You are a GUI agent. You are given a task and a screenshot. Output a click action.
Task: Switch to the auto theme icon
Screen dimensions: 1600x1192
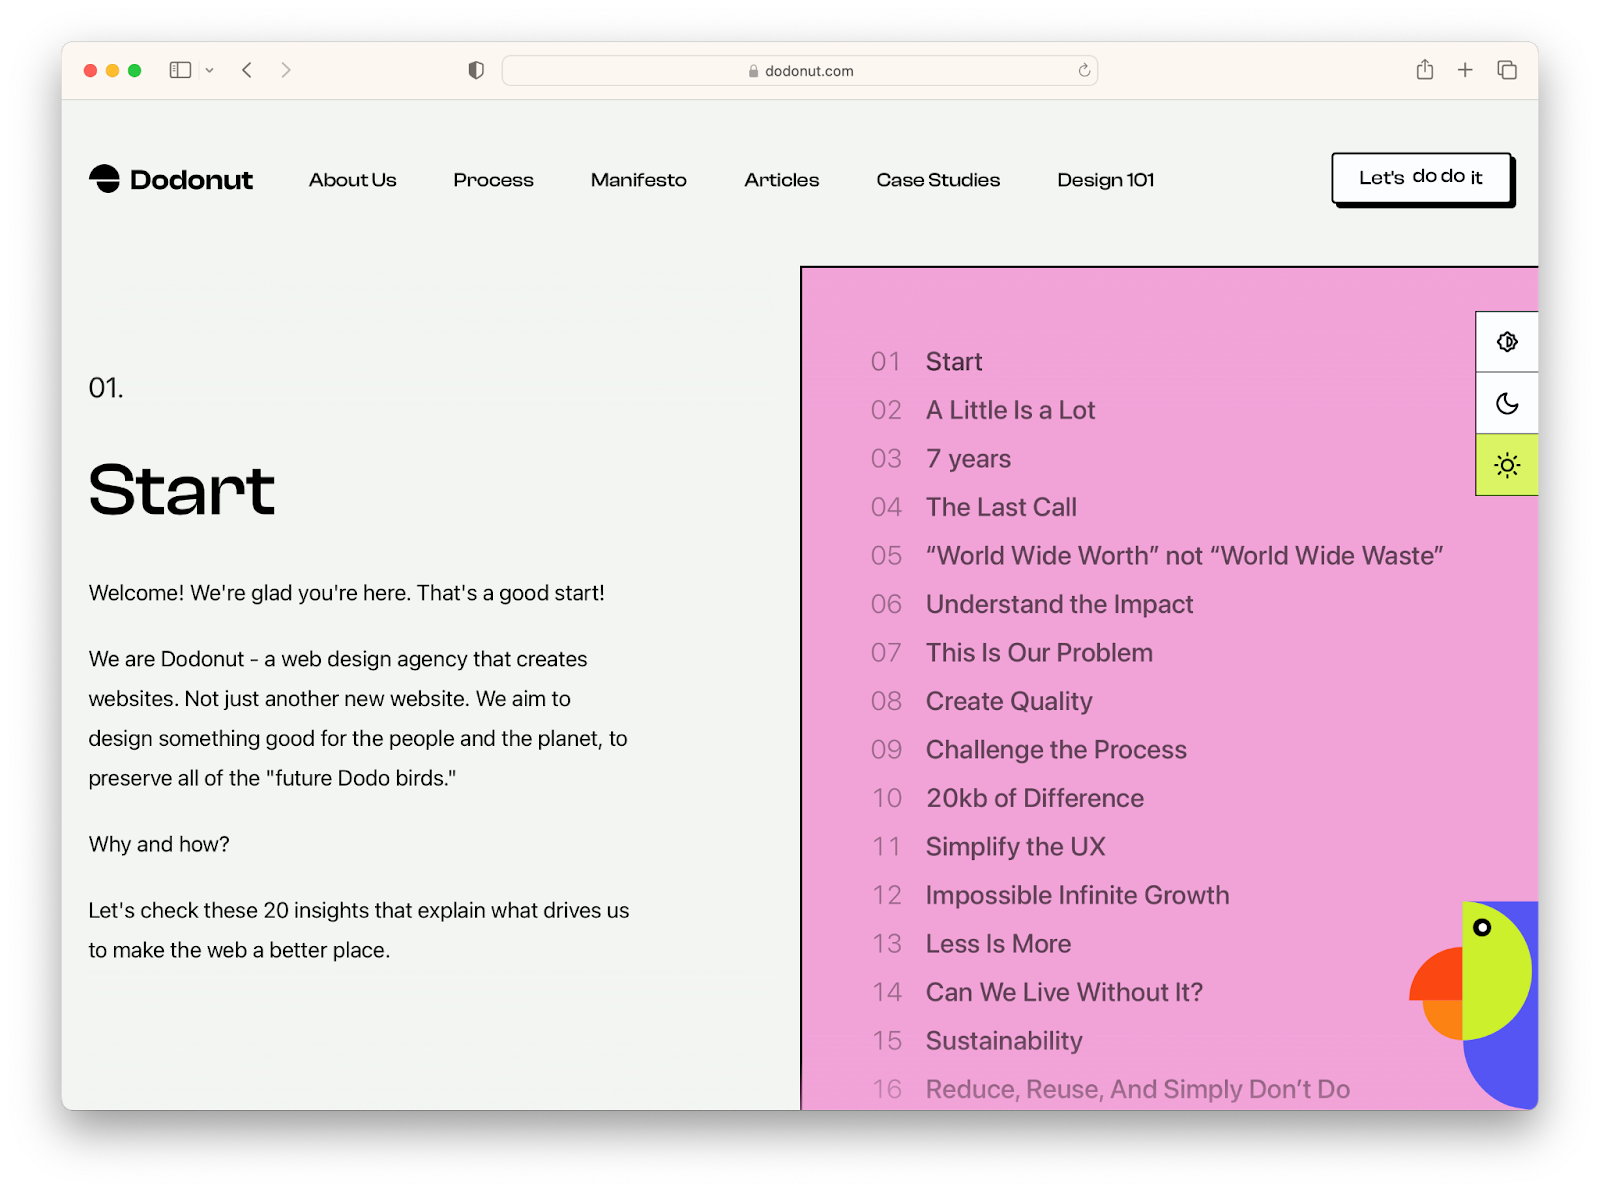1507,342
